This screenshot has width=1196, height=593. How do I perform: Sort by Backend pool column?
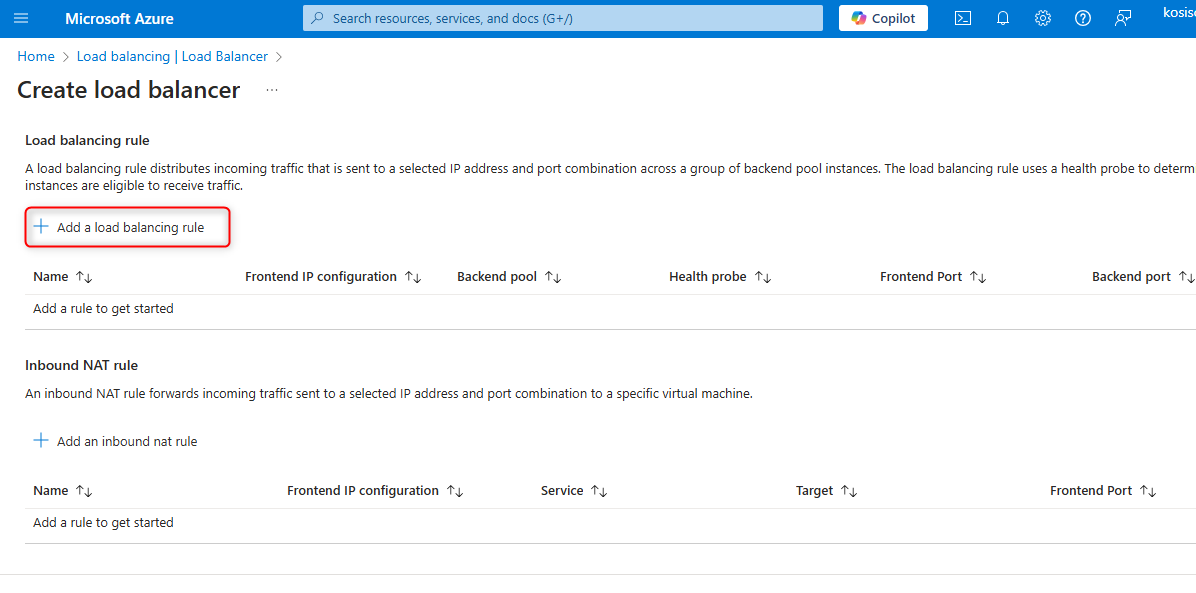point(510,276)
